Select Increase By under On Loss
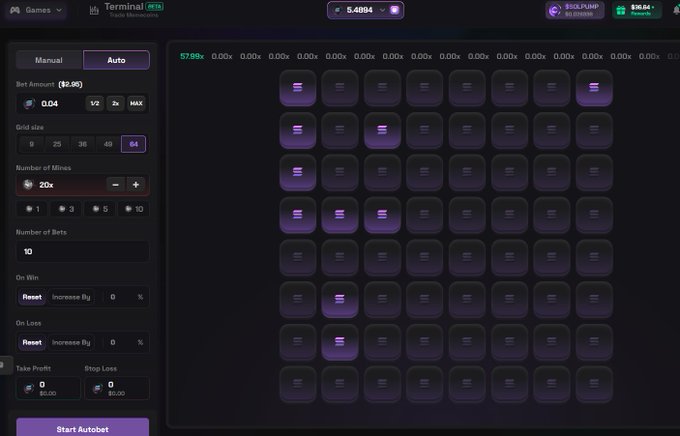 coord(71,343)
